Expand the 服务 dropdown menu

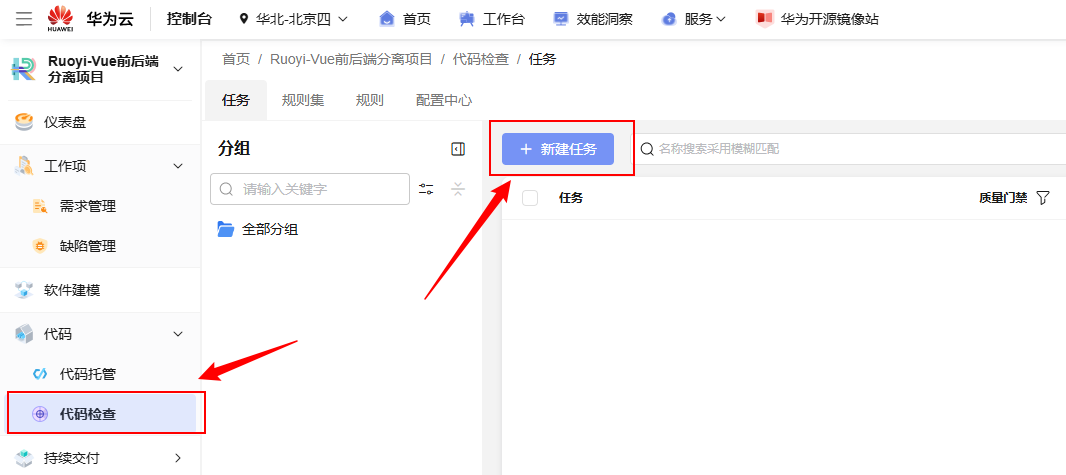(705, 19)
